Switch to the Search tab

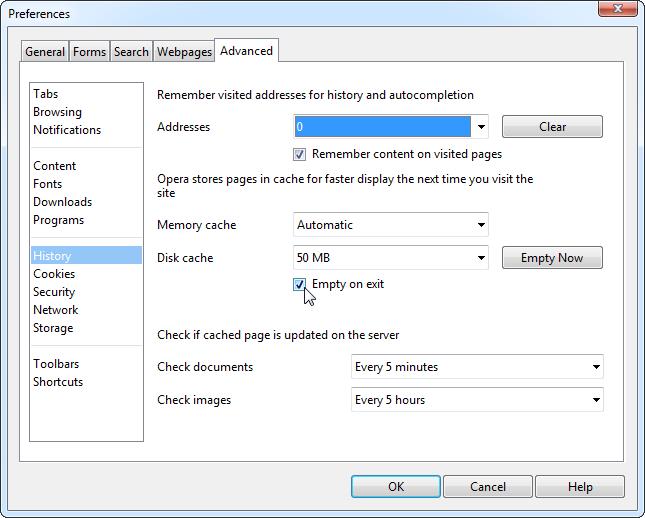point(131,52)
